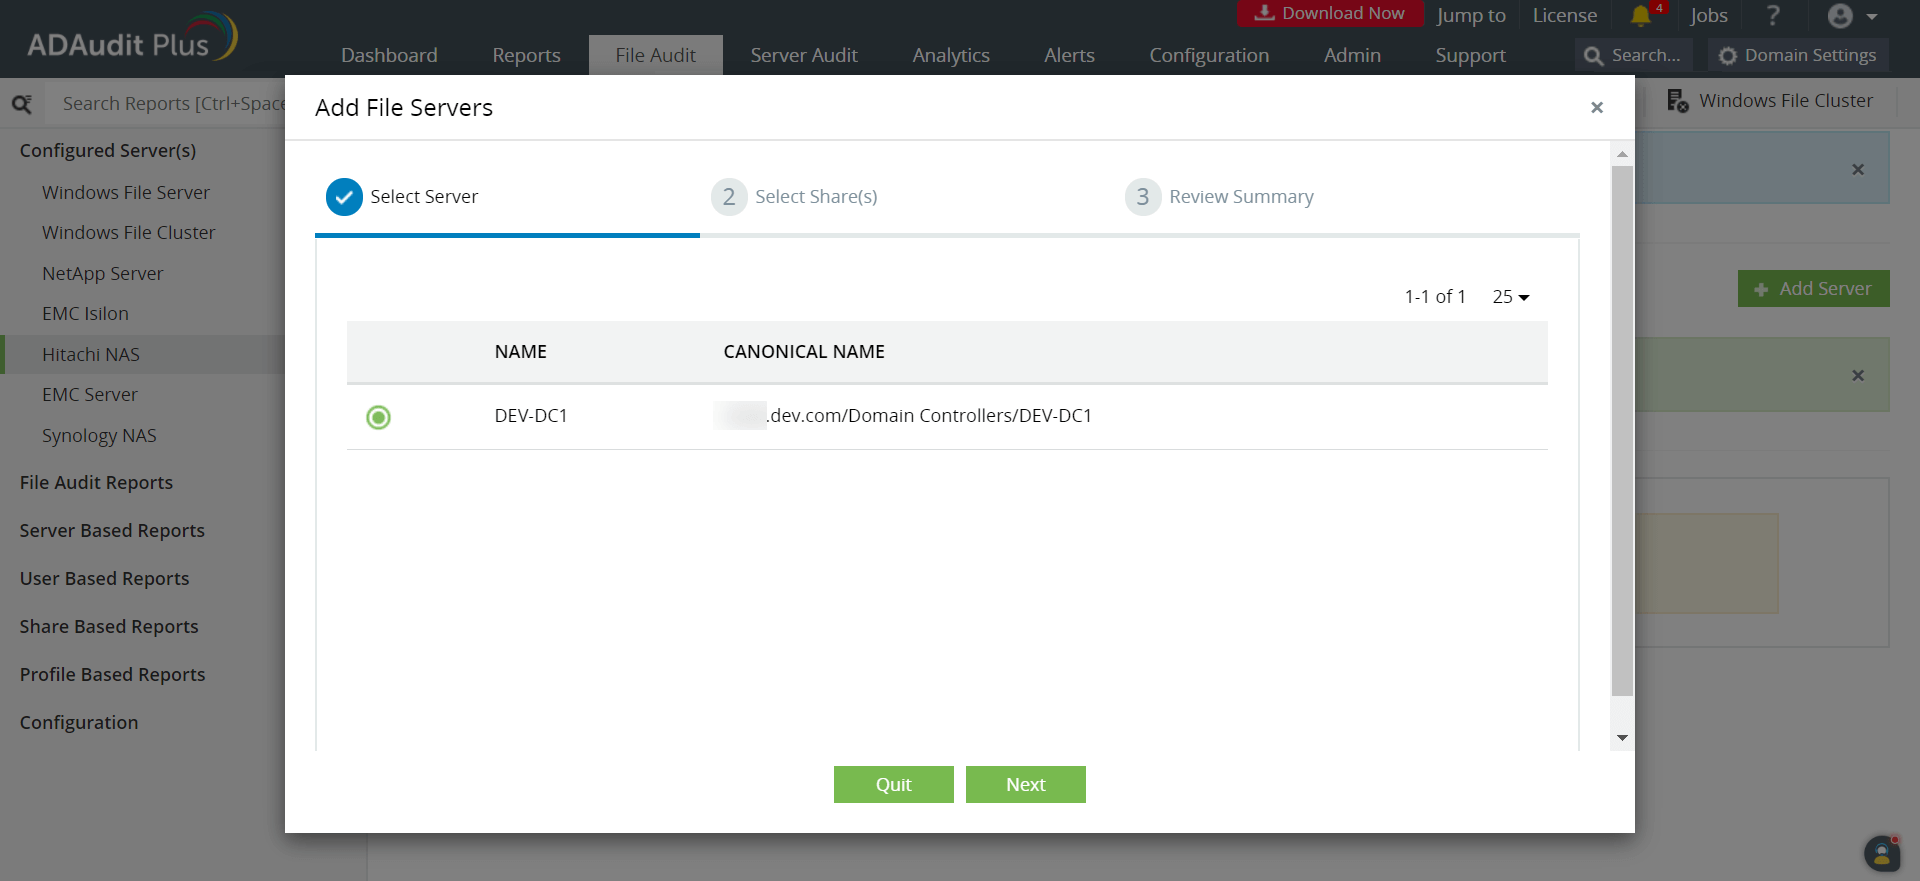The width and height of the screenshot is (1920, 881).
Task: Select EMC Server in the sidebar
Action: 90,394
